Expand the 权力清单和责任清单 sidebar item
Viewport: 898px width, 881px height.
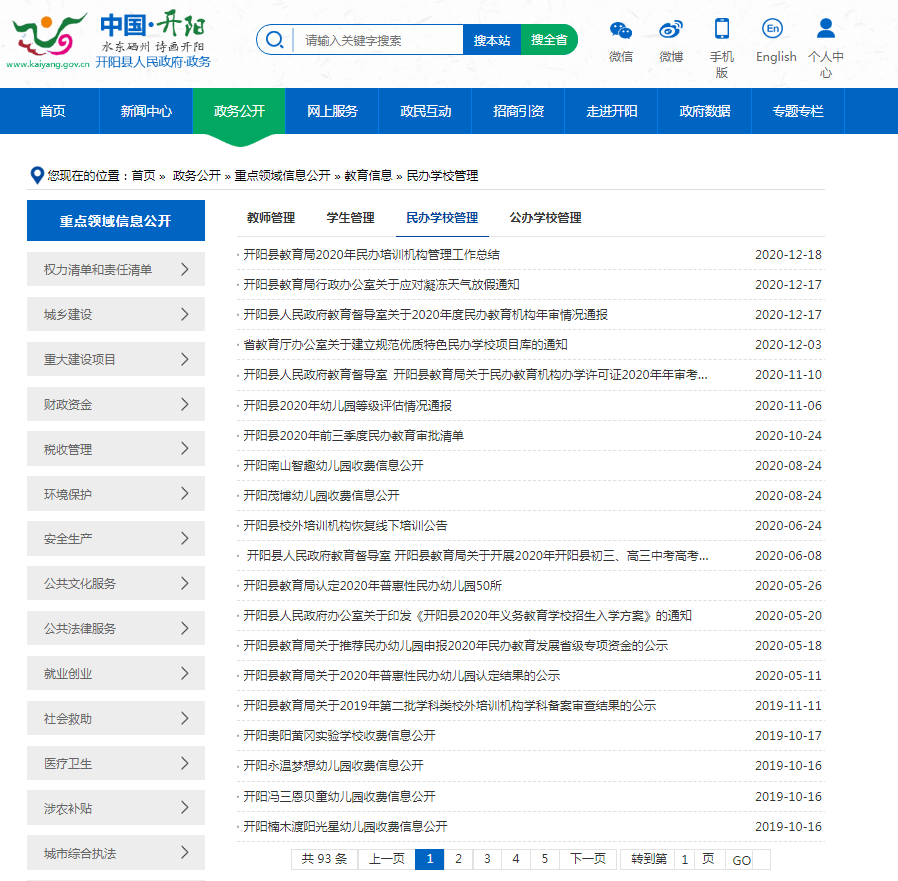(x=185, y=269)
